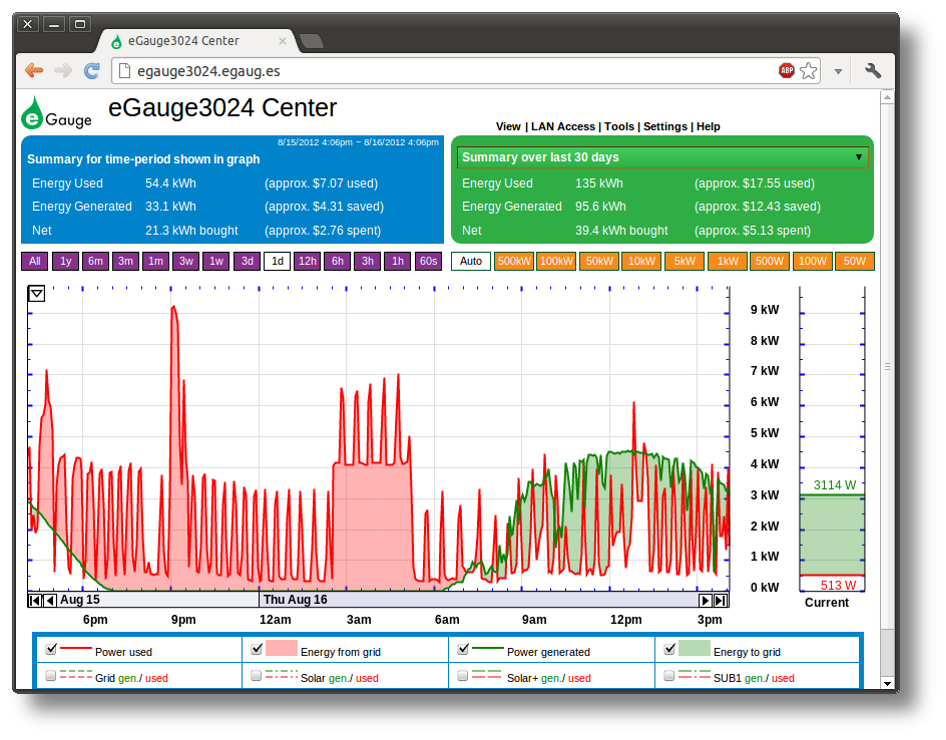Toggle the Energy from grid checkbox
The height and width of the screenshot is (740, 946).
tap(256, 648)
